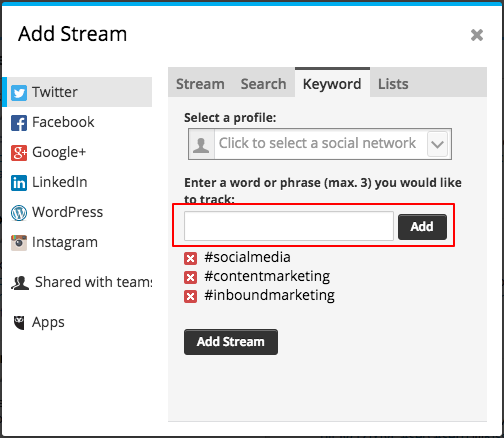The image size is (504, 438).
Task: Pick the Google+ icon in sidebar
Action: 19,153
